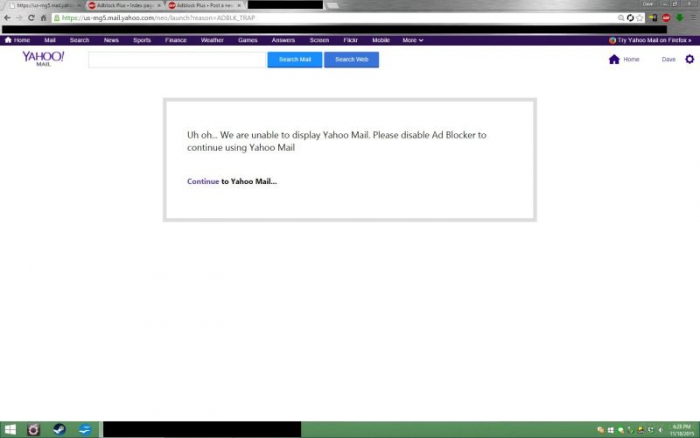
Task: Open Home in Yahoo top navigation
Action: 17,40
